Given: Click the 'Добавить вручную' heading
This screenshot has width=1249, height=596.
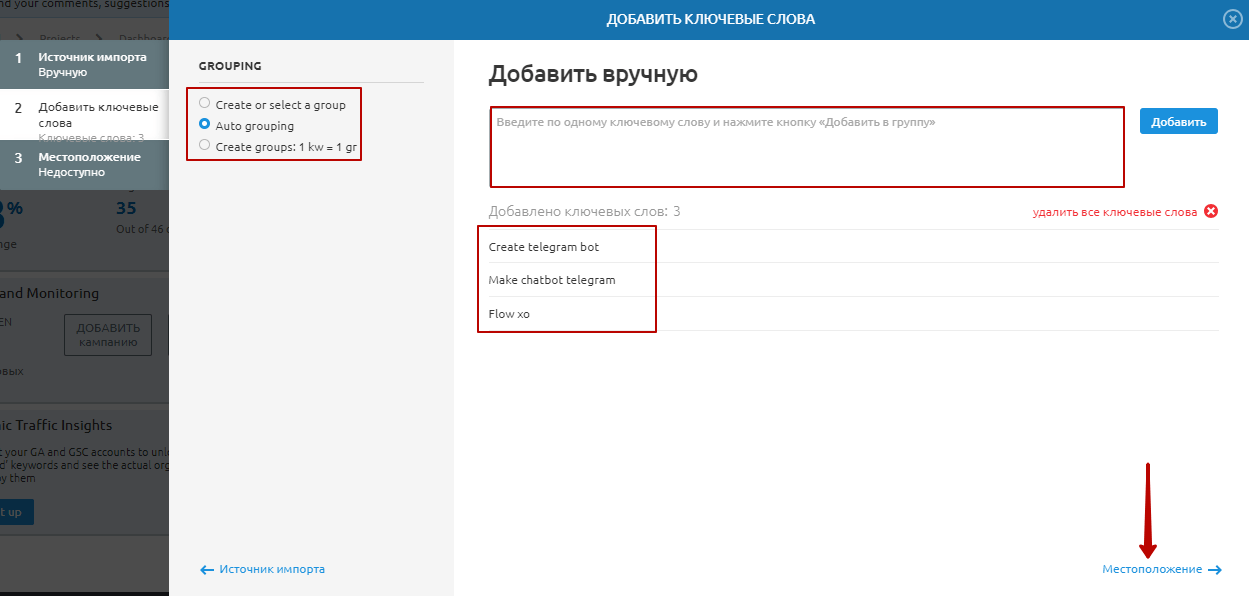Looking at the screenshot, I should [593, 74].
